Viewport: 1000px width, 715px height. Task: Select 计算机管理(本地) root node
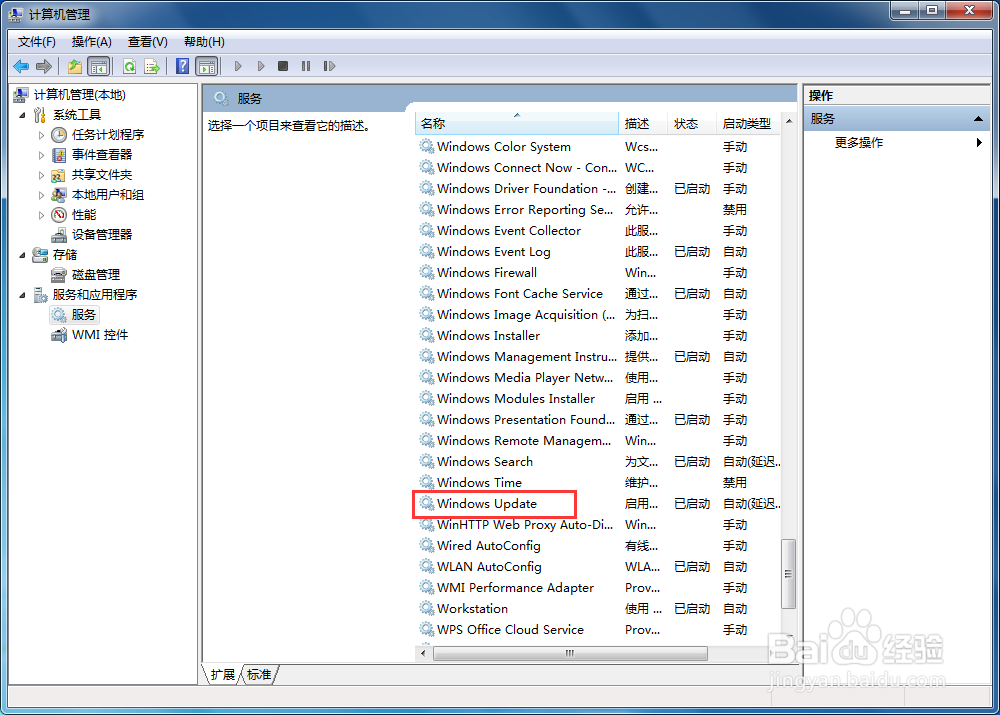[80, 95]
